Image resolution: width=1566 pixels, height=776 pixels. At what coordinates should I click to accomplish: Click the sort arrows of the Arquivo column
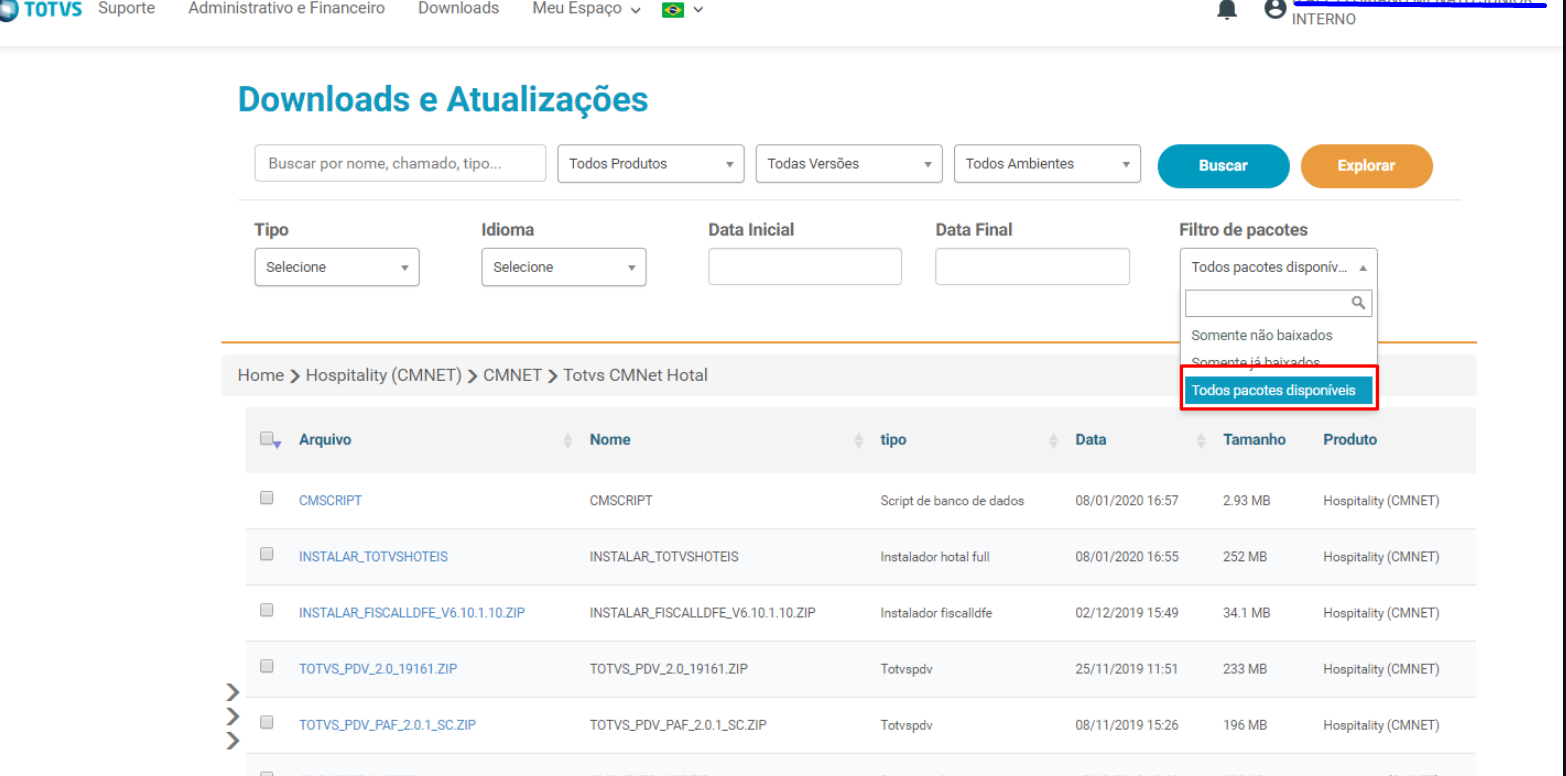tap(568, 440)
